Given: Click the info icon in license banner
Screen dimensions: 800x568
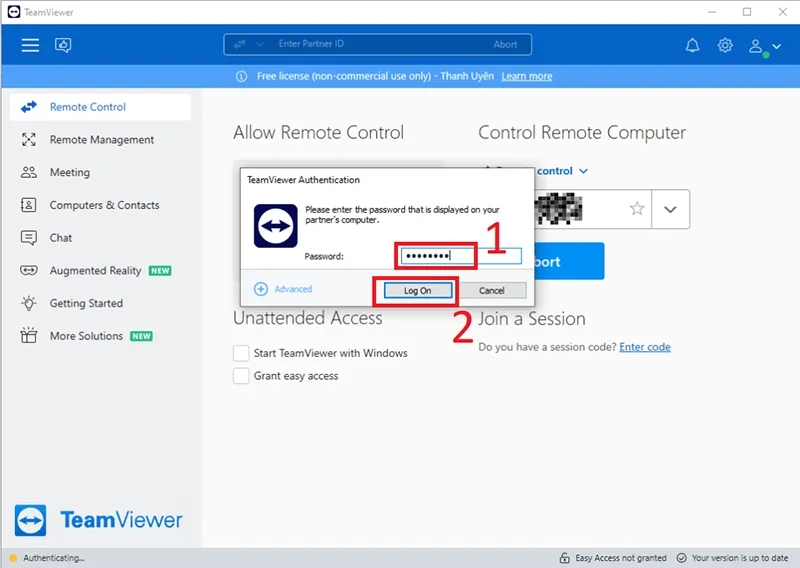Looking at the screenshot, I should pos(241,77).
